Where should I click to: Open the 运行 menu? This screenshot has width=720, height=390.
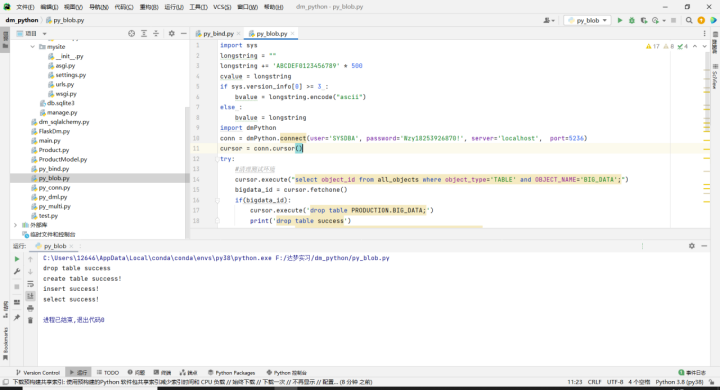(x=174, y=7)
